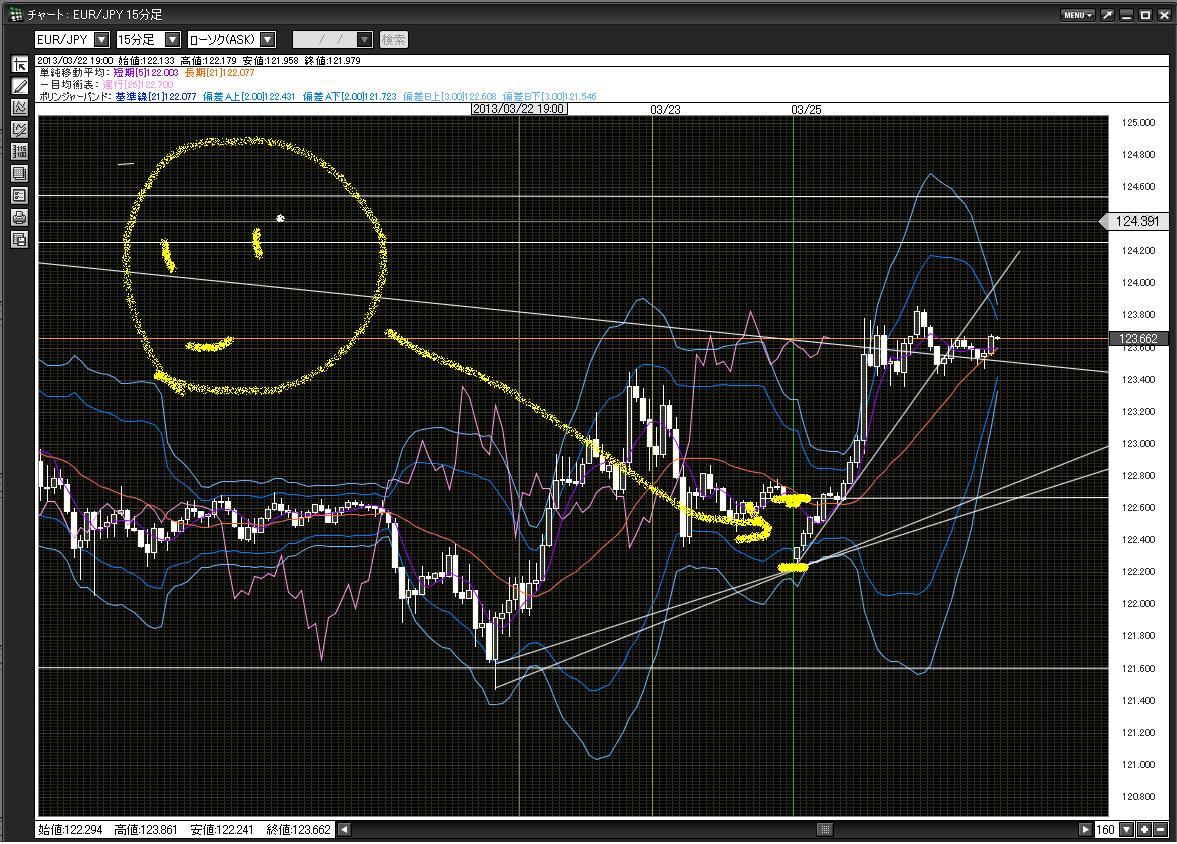Open the date picker dropdown arrow
Viewport: 1177px width, 844px height.
tap(364, 40)
